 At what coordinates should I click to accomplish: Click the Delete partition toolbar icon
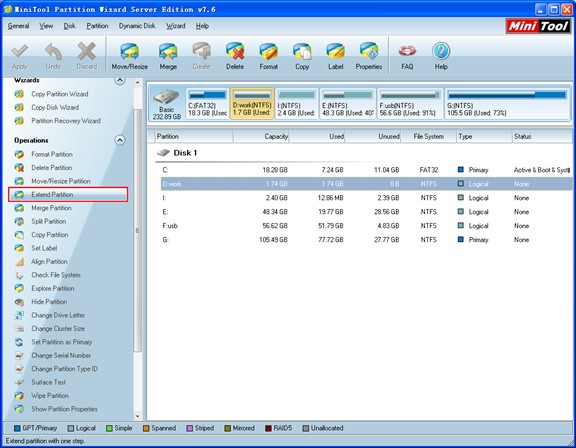235,56
